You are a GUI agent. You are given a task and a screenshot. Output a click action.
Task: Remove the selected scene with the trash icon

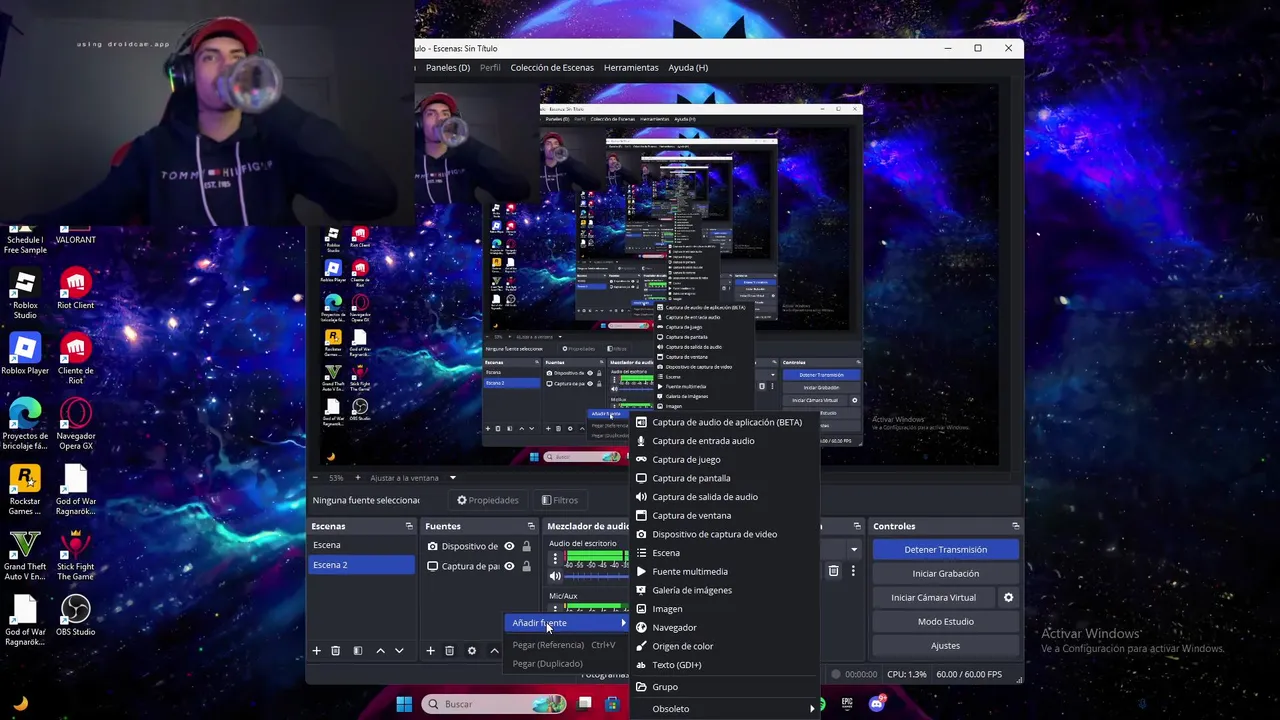click(336, 651)
